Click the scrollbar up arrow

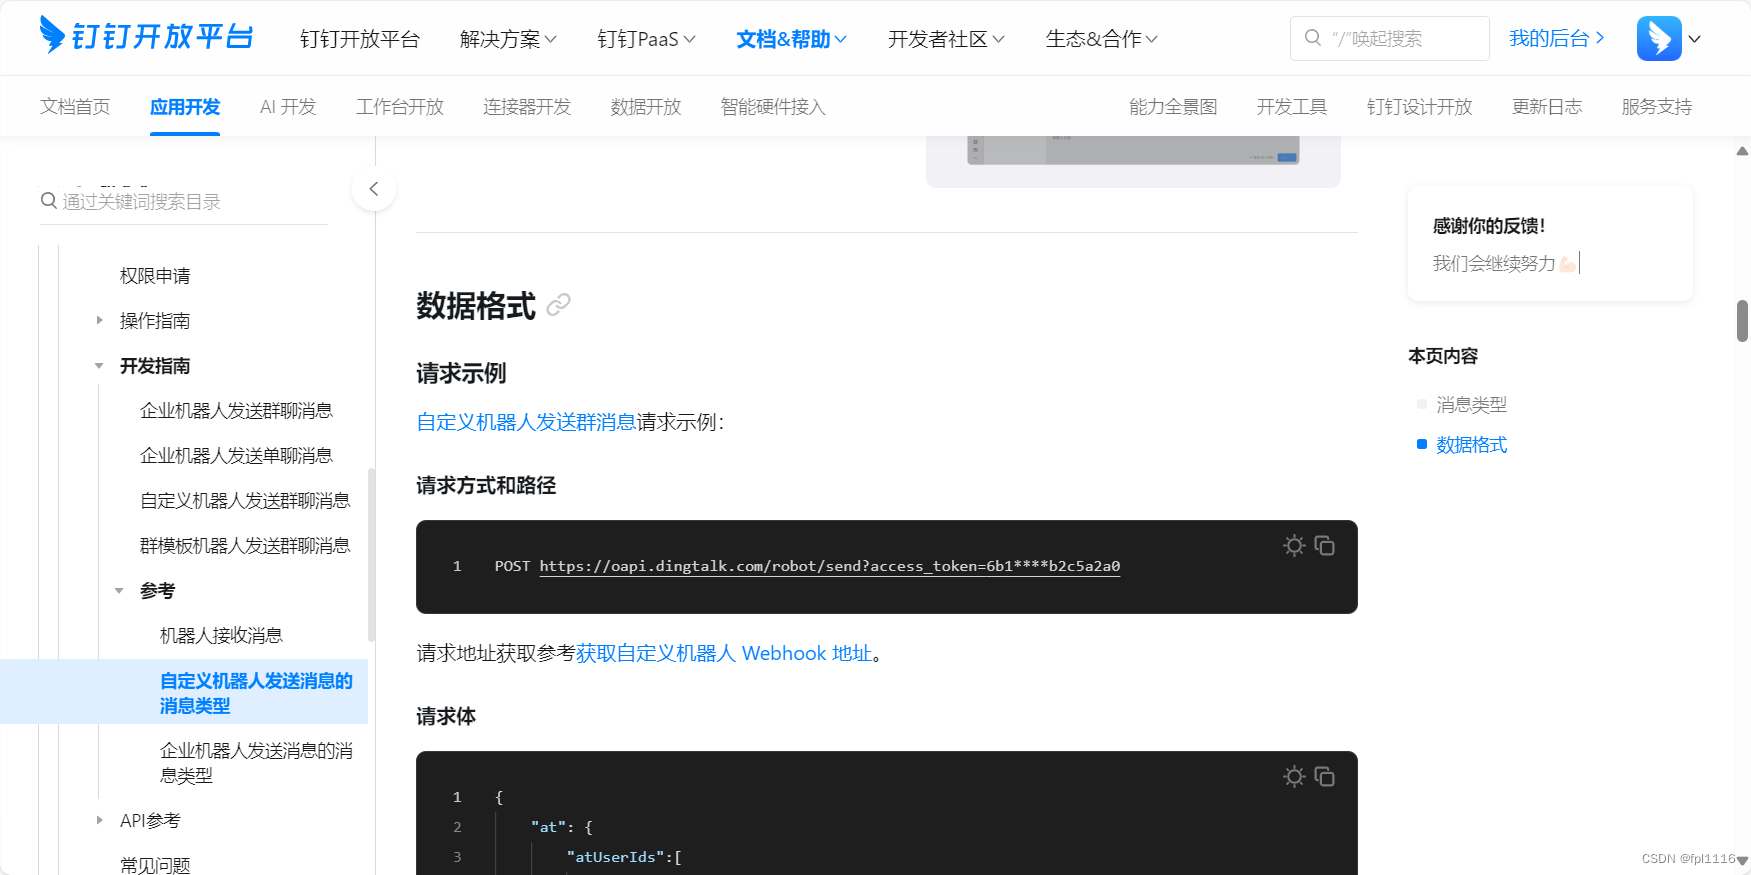[x=1742, y=151]
